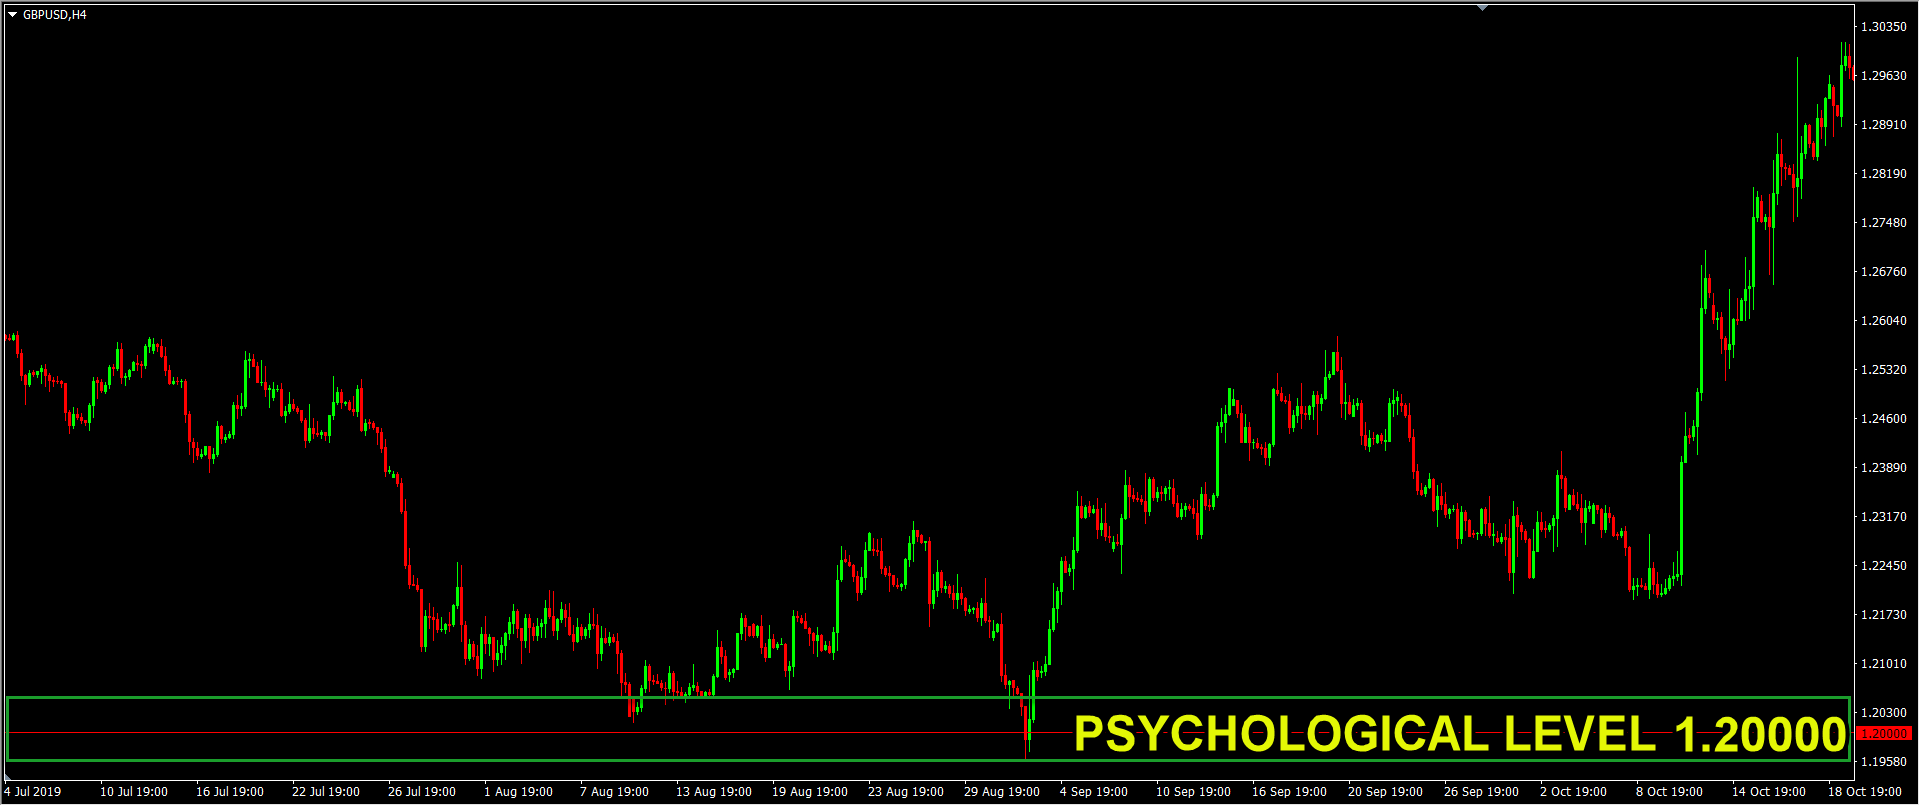Click the 18 Oct 19:00 time label

pos(1864,792)
